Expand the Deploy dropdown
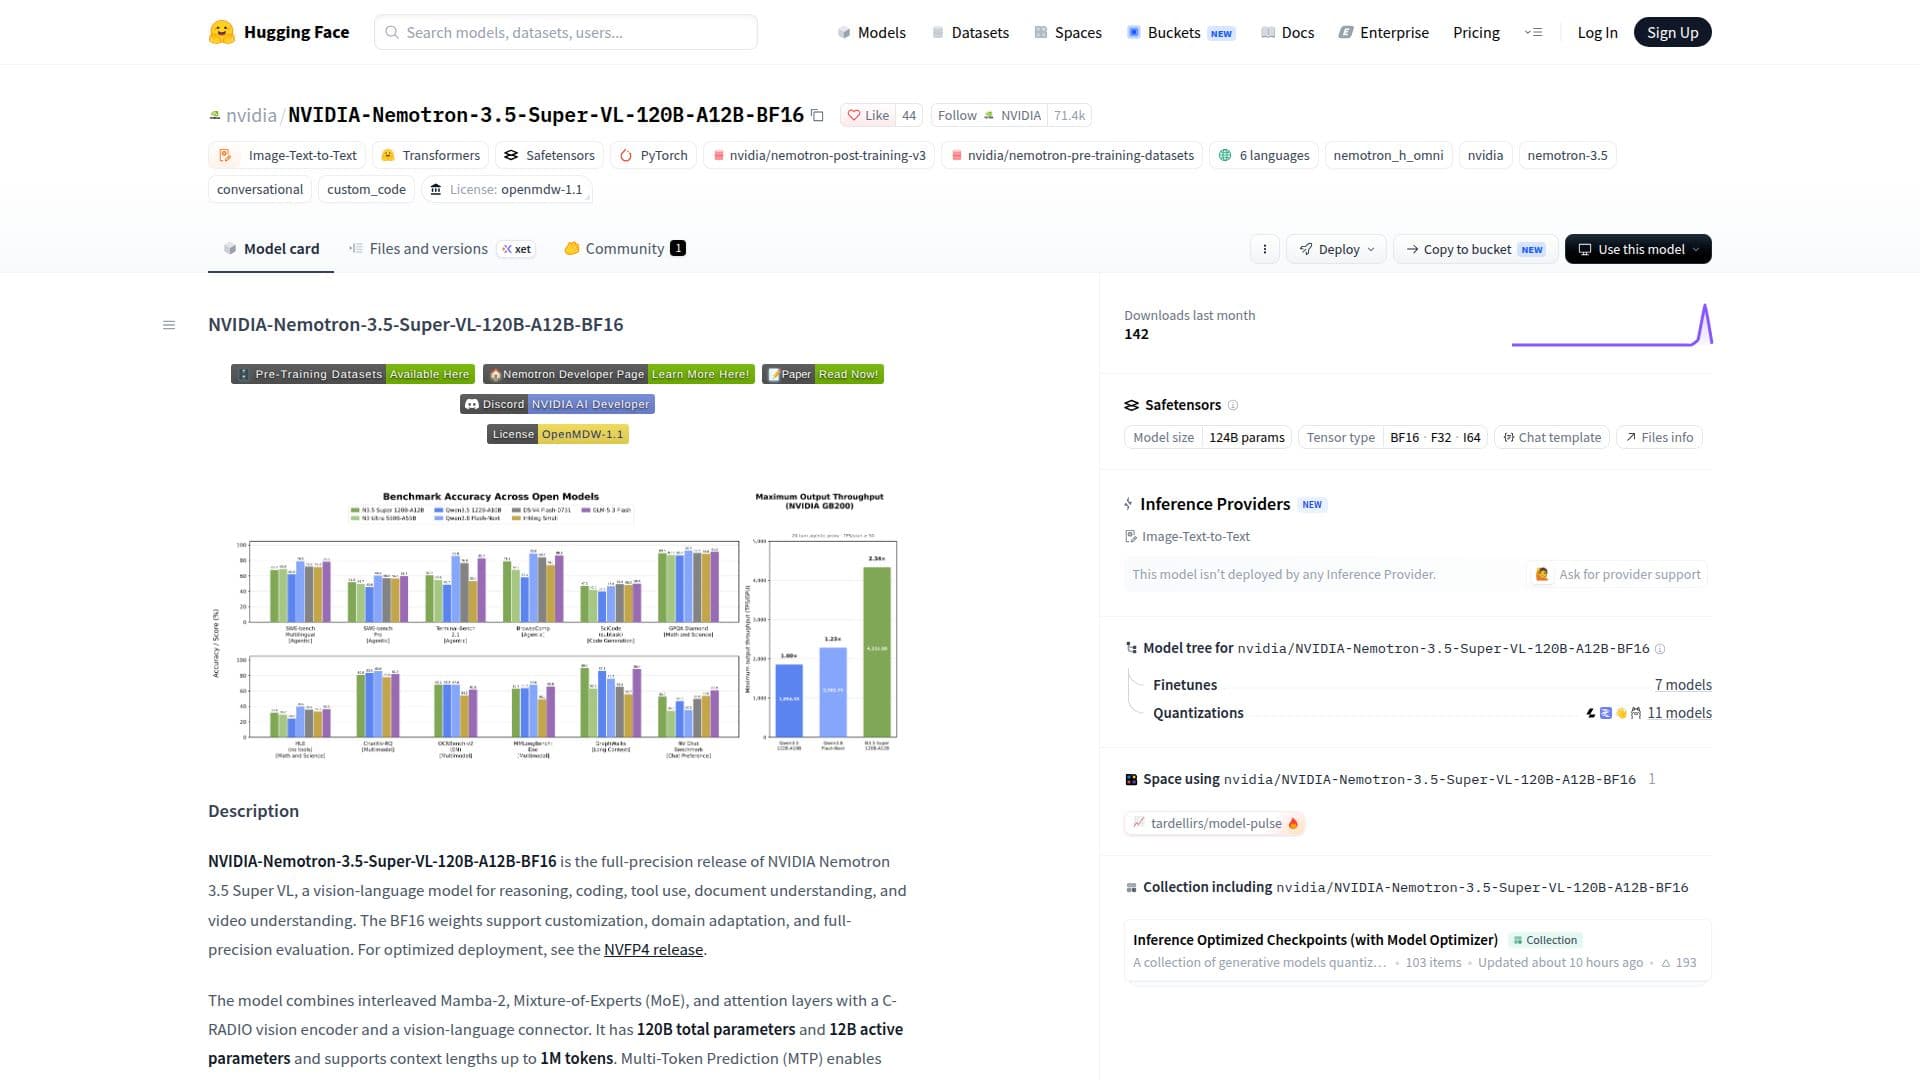 [x=1337, y=249]
